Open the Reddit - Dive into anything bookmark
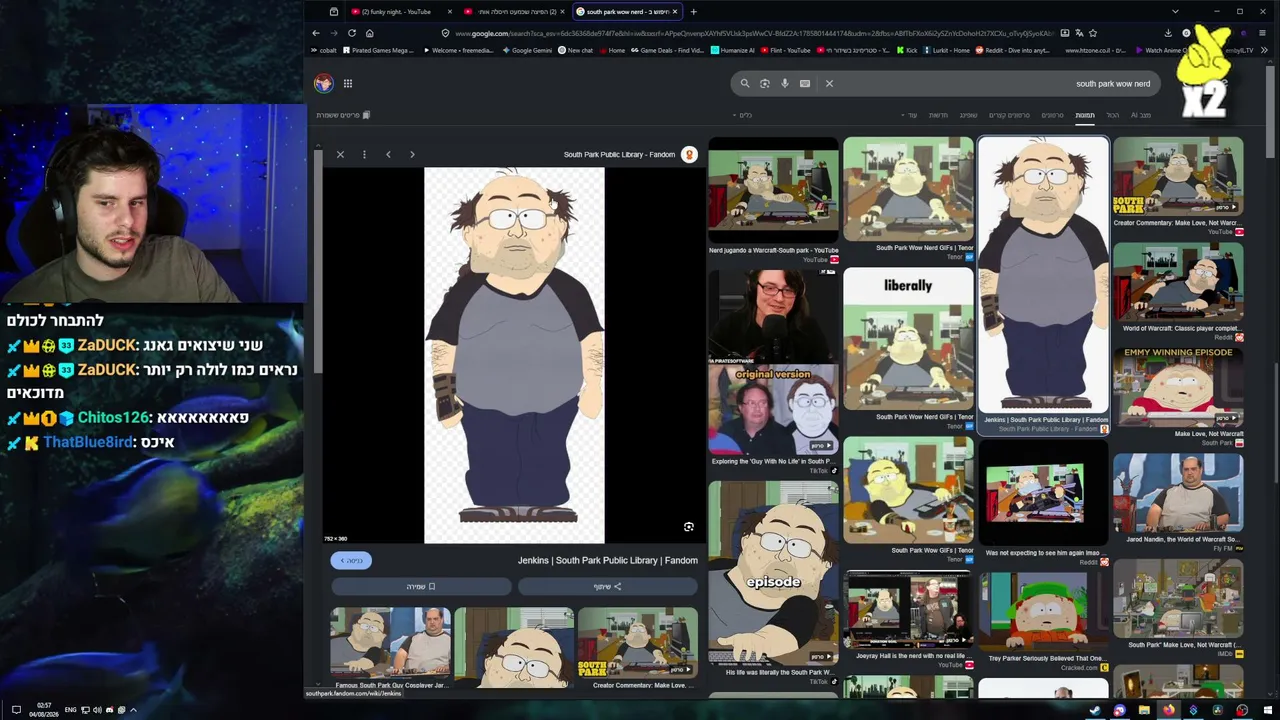The image size is (1280, 720). click(x=1013, y=50)
